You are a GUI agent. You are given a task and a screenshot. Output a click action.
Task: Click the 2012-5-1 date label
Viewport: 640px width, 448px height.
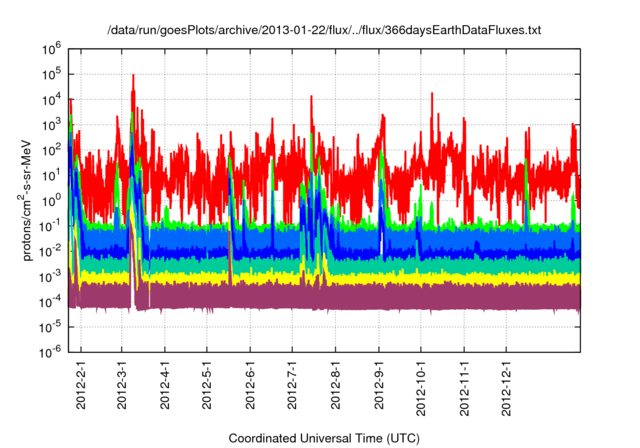207,384
